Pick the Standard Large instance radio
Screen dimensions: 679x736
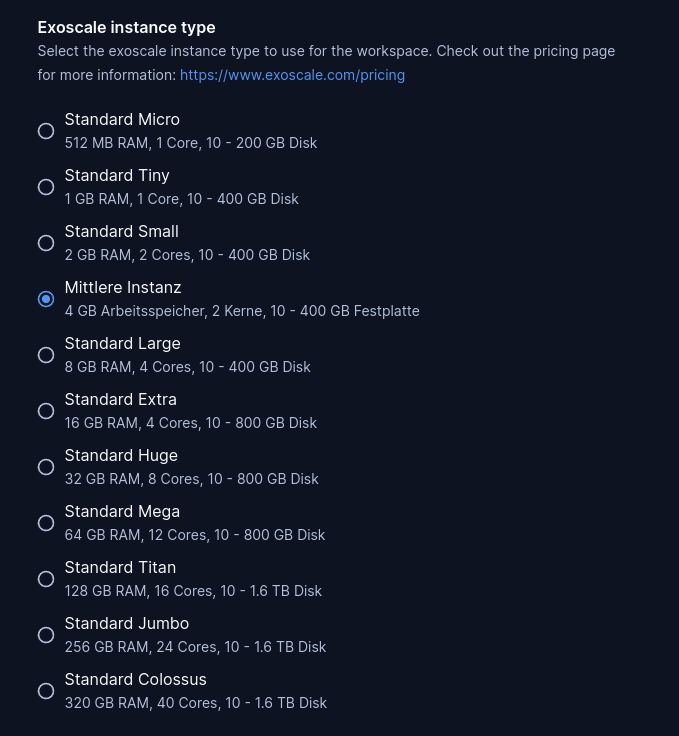click(46, 355)
